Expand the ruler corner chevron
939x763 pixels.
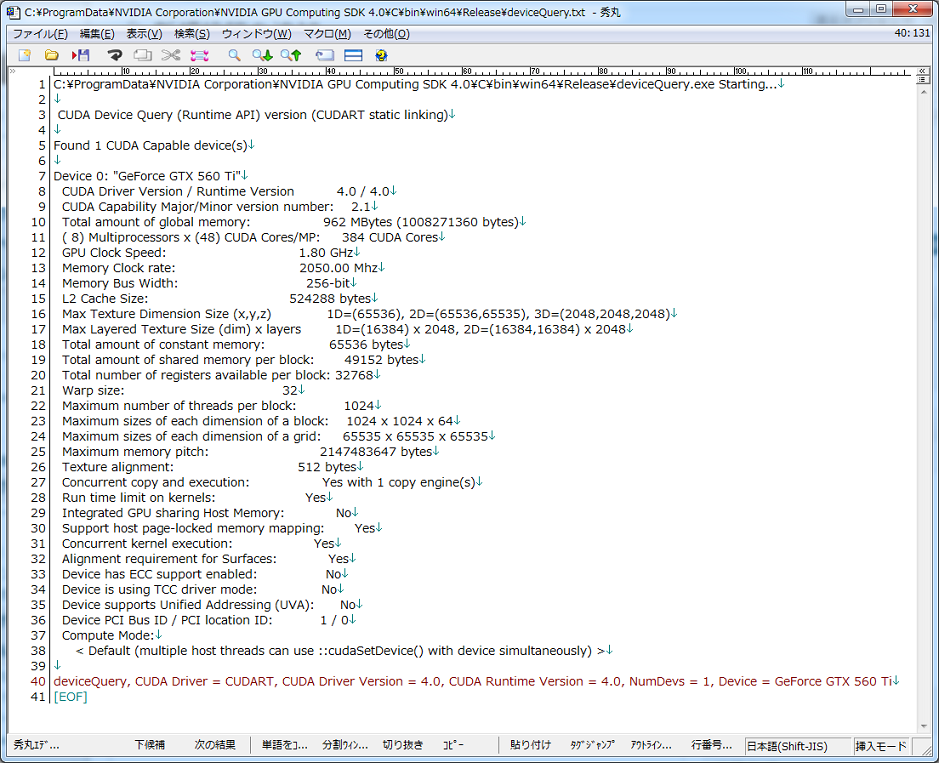(x=11, y=71)
